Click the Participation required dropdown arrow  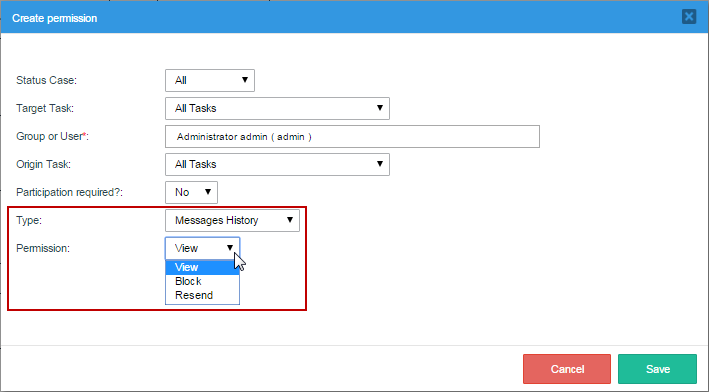click(x=208, y=192)
